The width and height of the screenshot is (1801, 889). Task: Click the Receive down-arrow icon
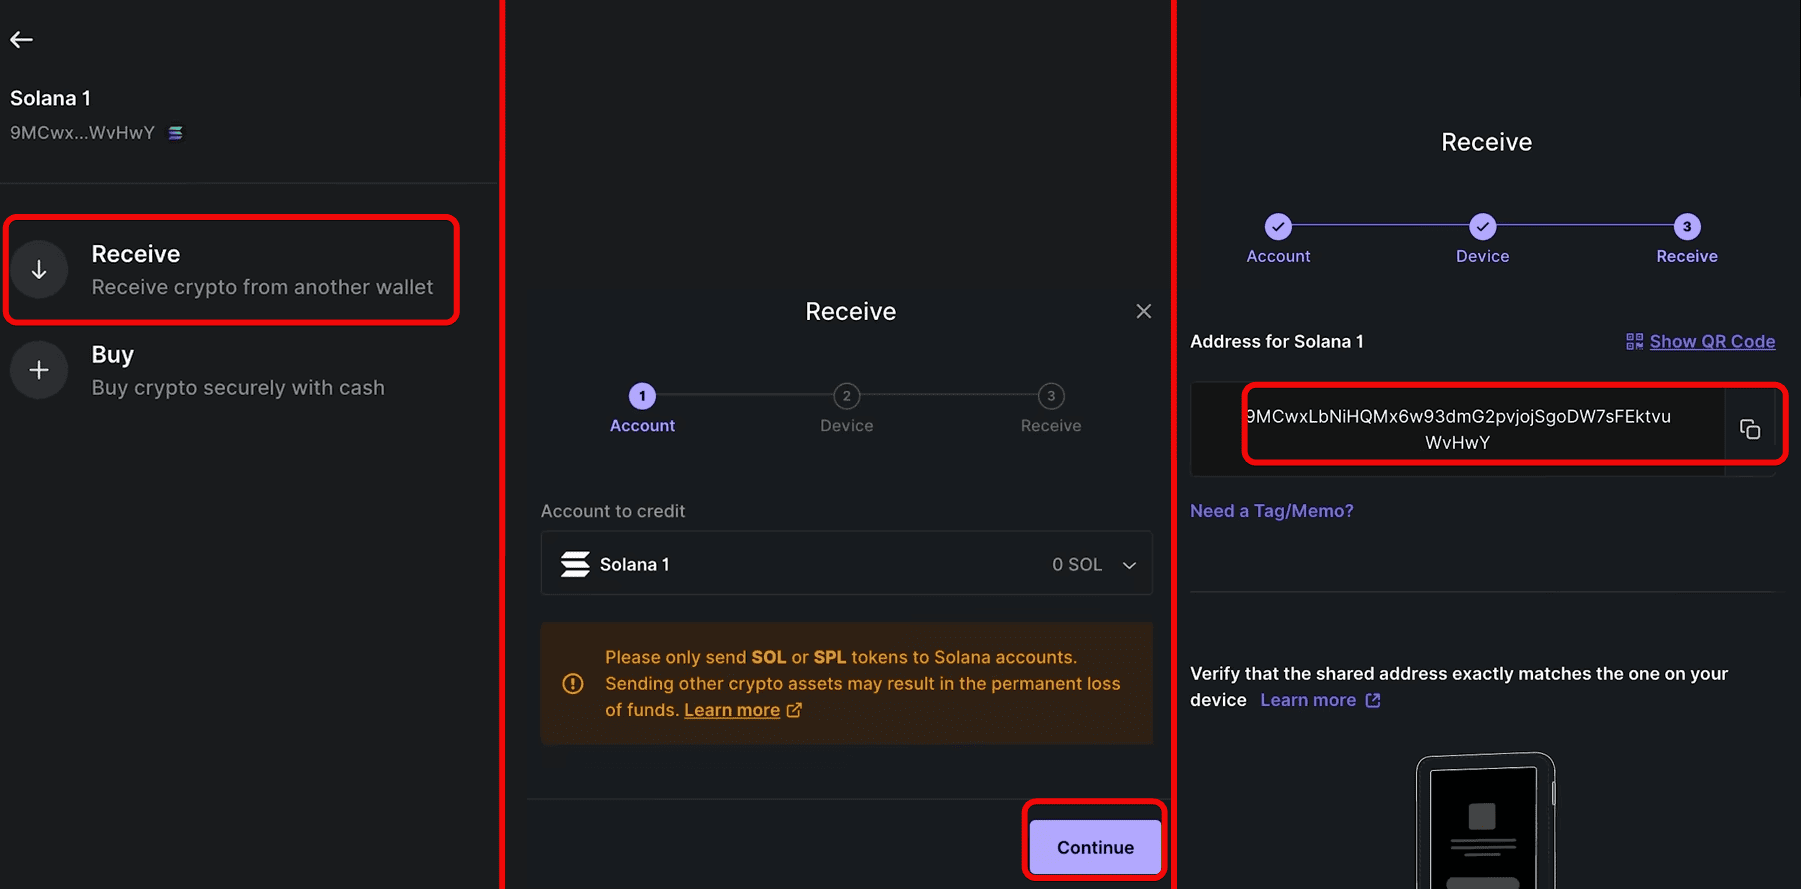[x=39, y=270]
